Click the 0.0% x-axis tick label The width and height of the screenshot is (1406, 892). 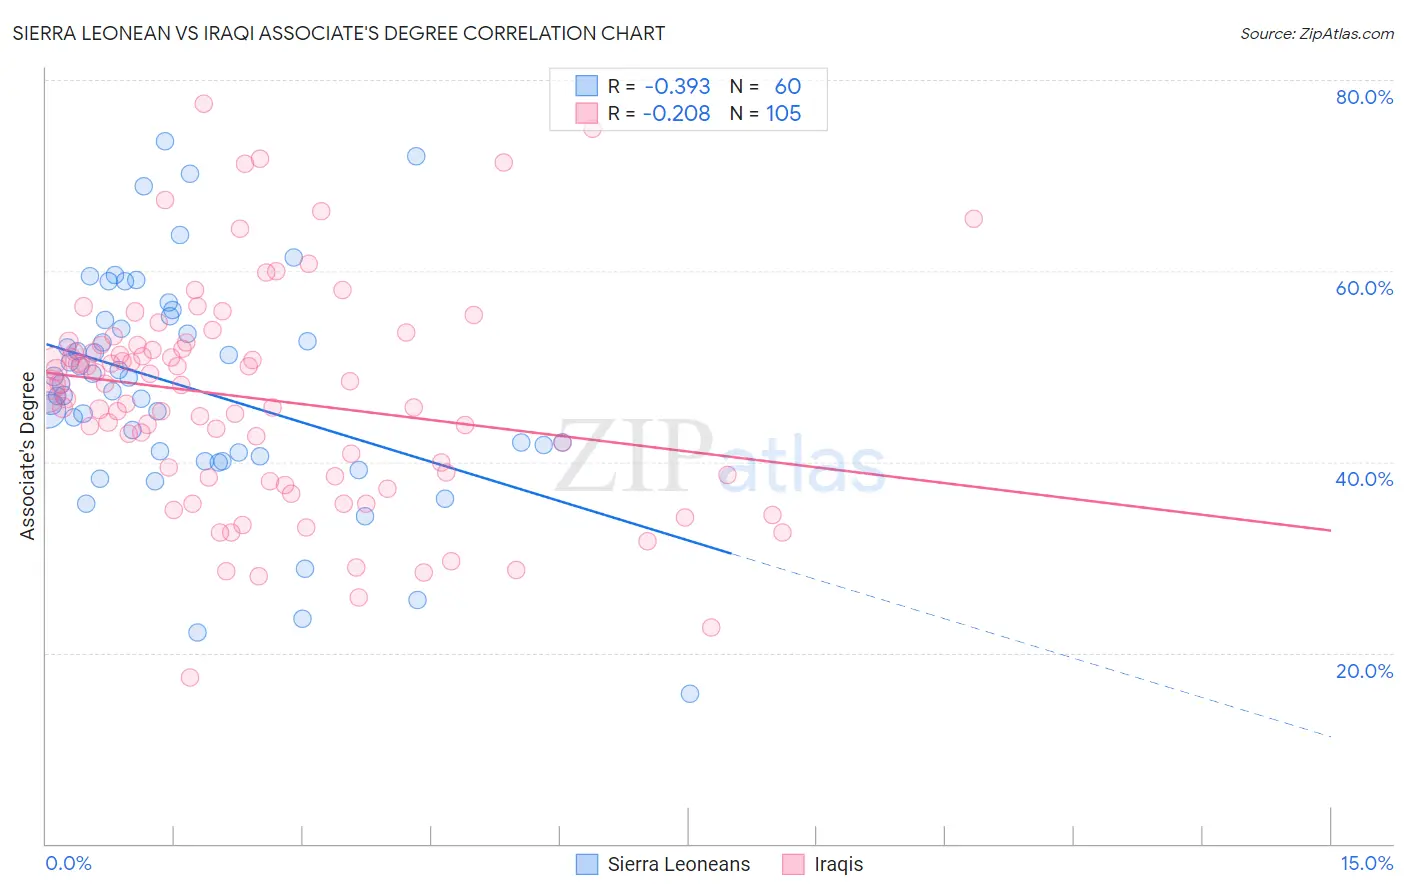point(69,863)
